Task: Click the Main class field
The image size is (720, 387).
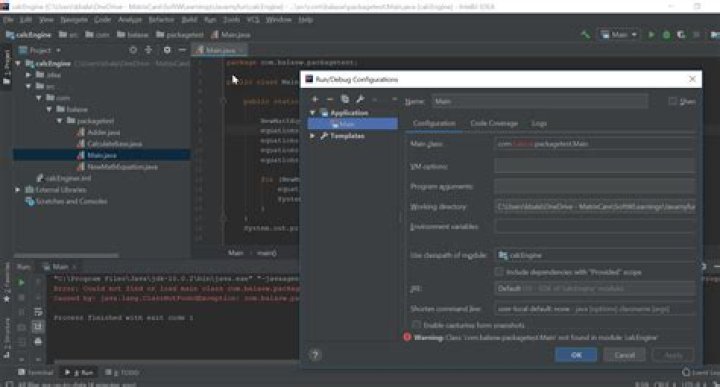Action: click(x=595, y=144)
